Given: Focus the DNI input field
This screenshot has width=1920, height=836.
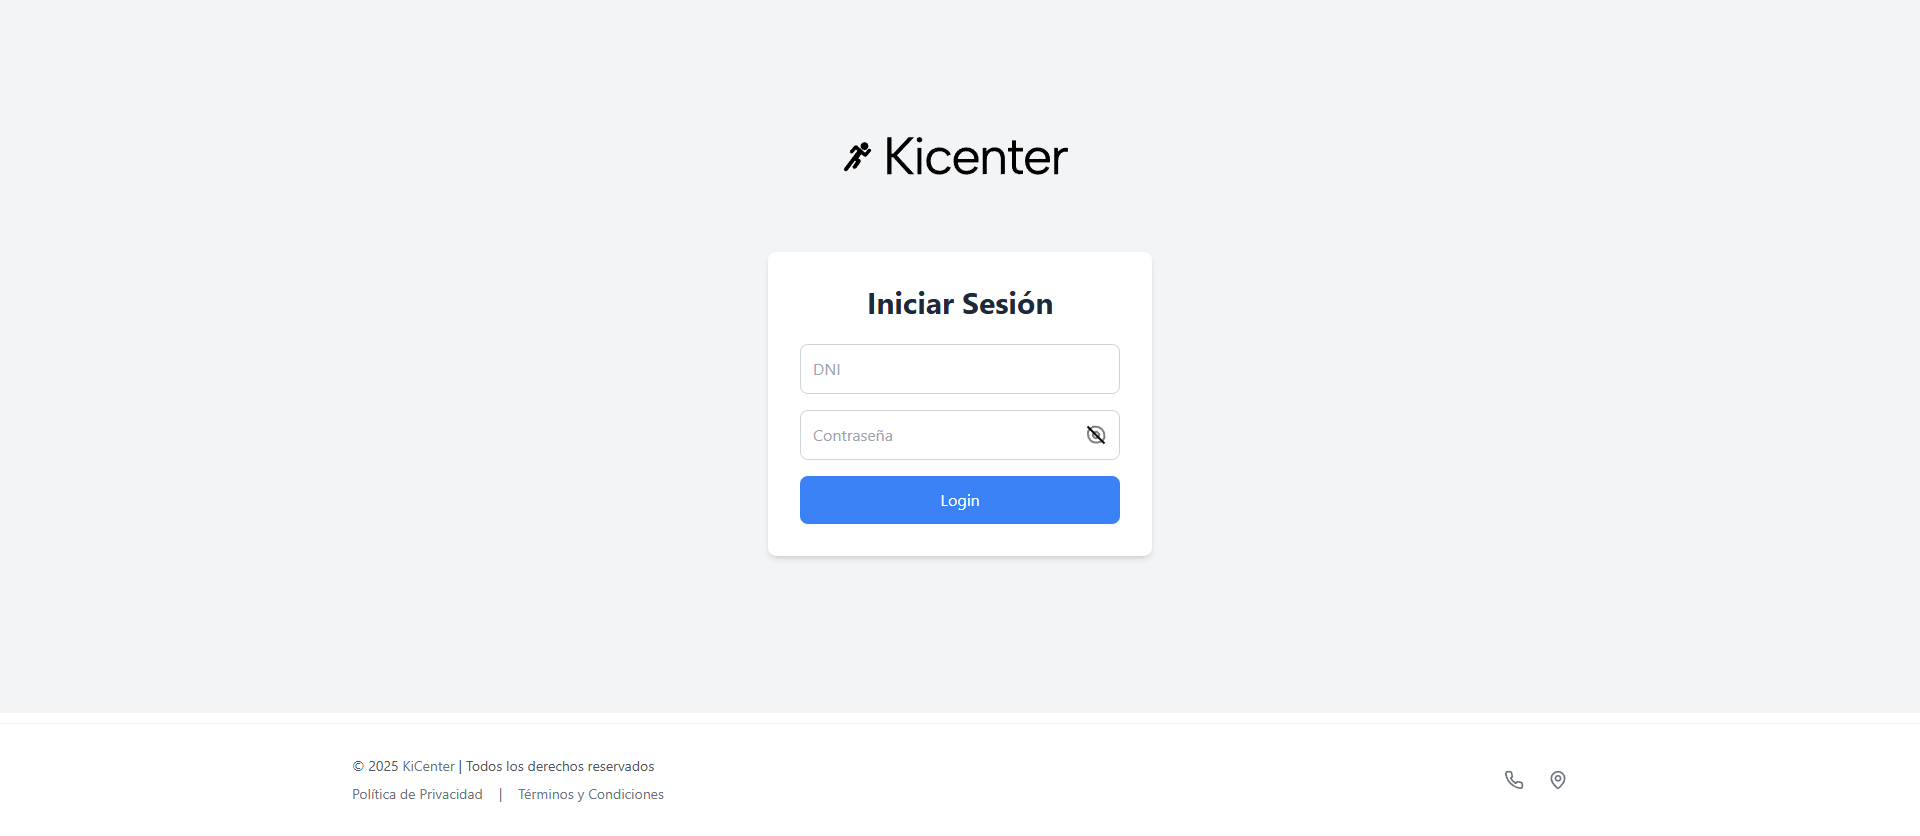Looking at the screenshot, I should pos(960,369).
